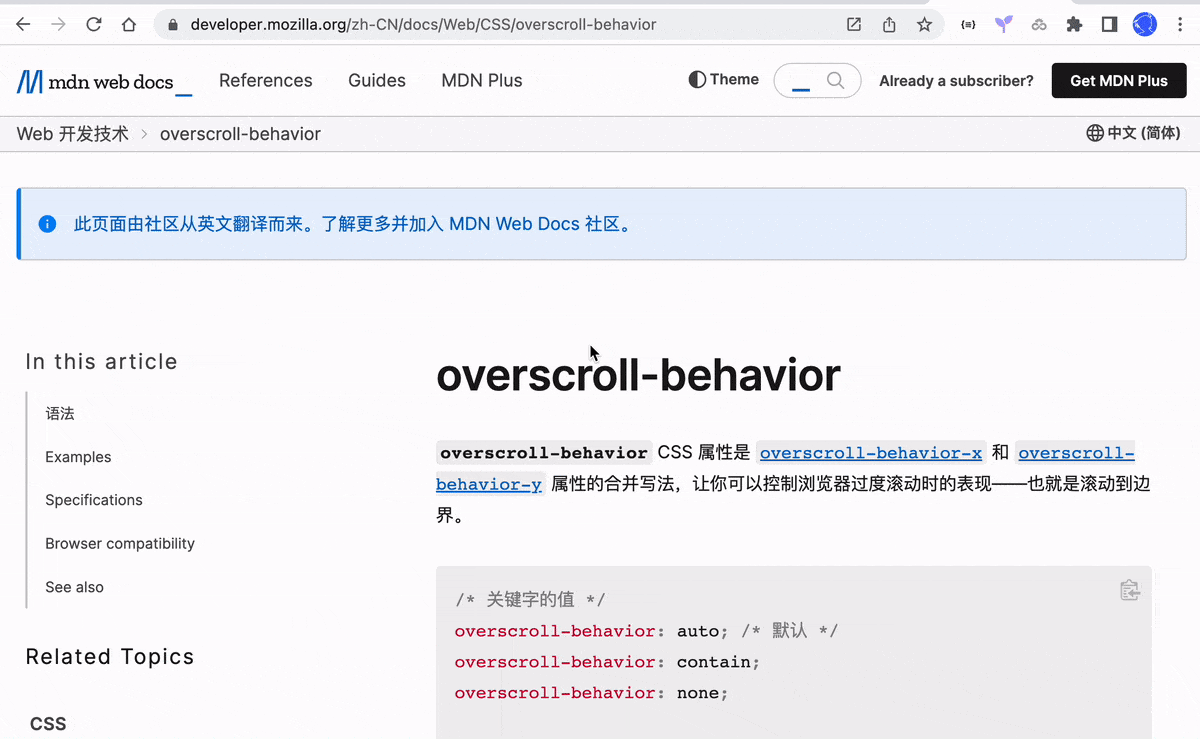1200x739 pixels.
Task: Open the Theme switcher
Action: (724, 80)
